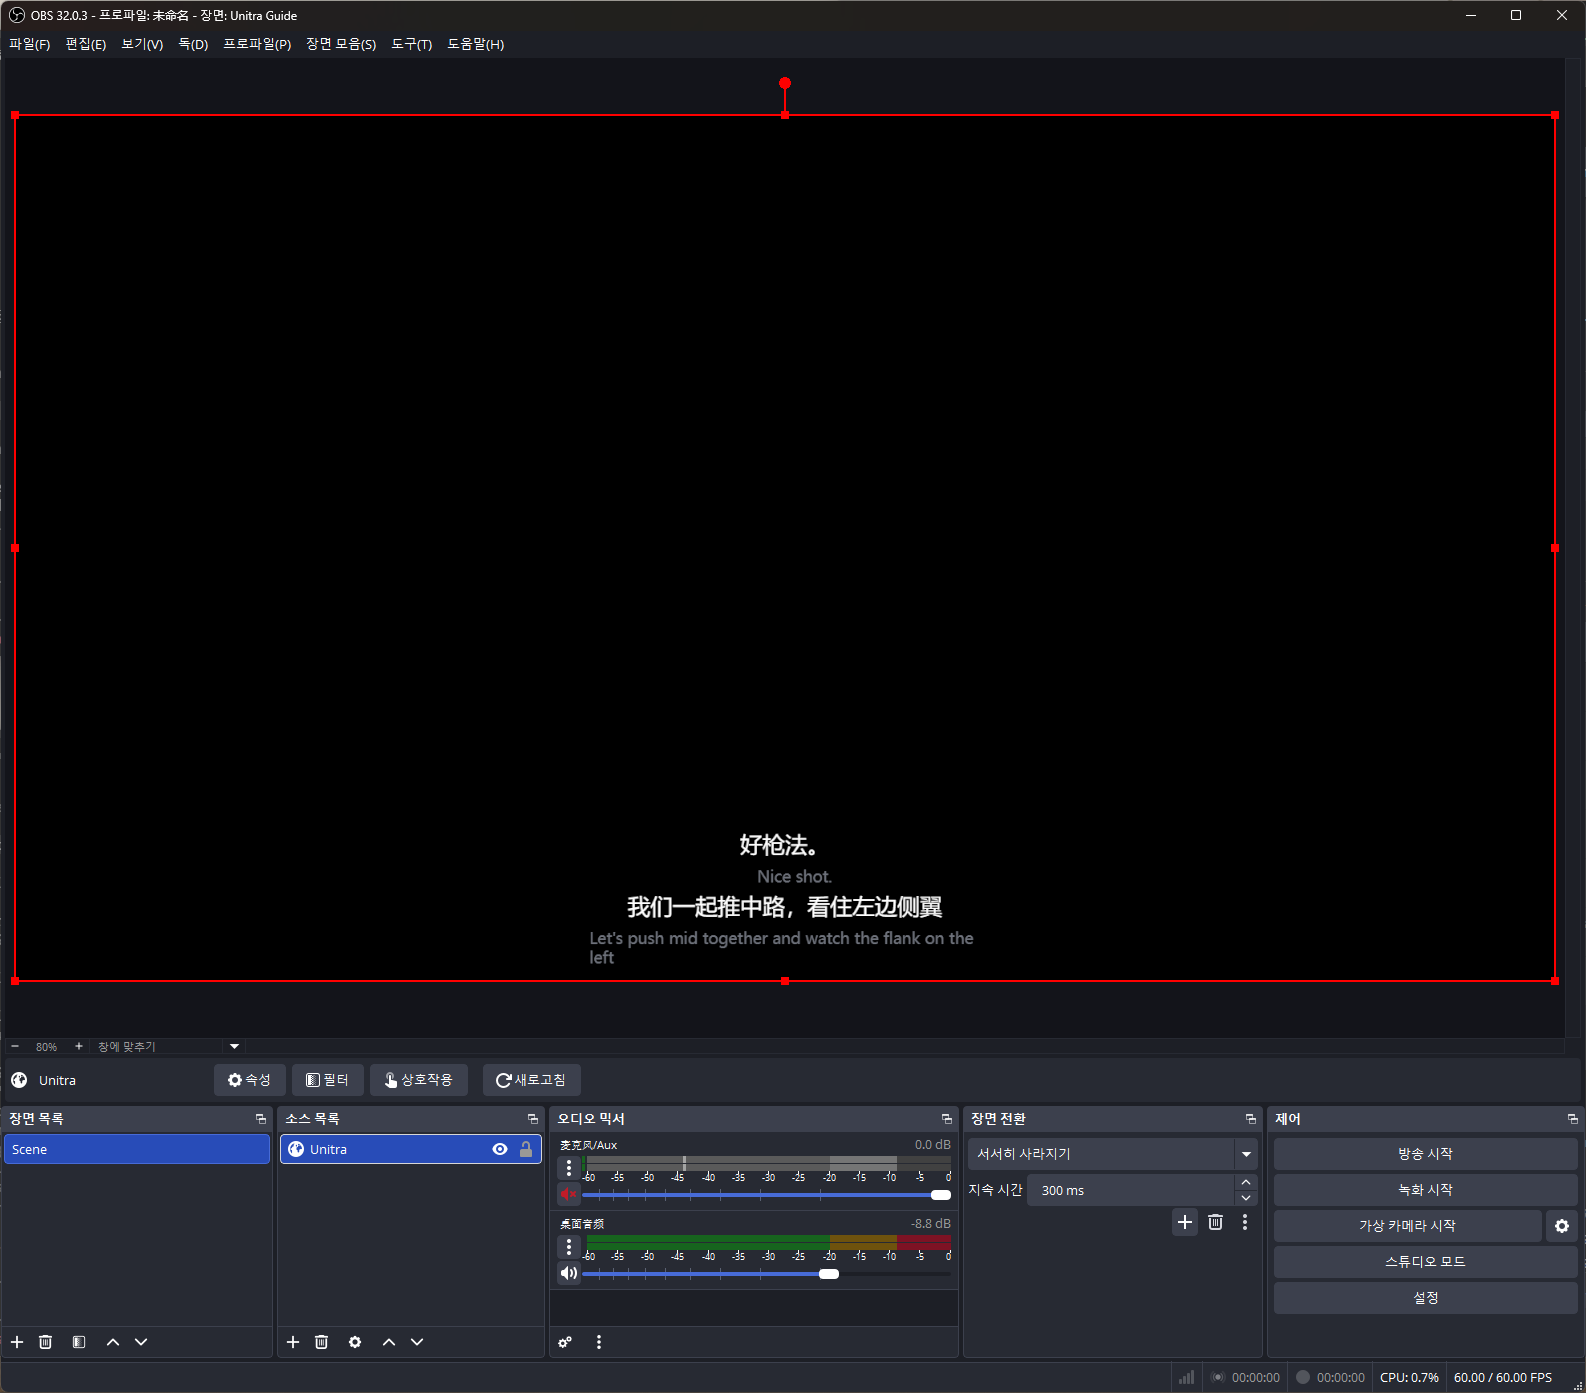The width and height of the screenshot is (1586, 1393).
Task: Toggle visibility eye of Unitra source
Action: (x=500, y=1149)
